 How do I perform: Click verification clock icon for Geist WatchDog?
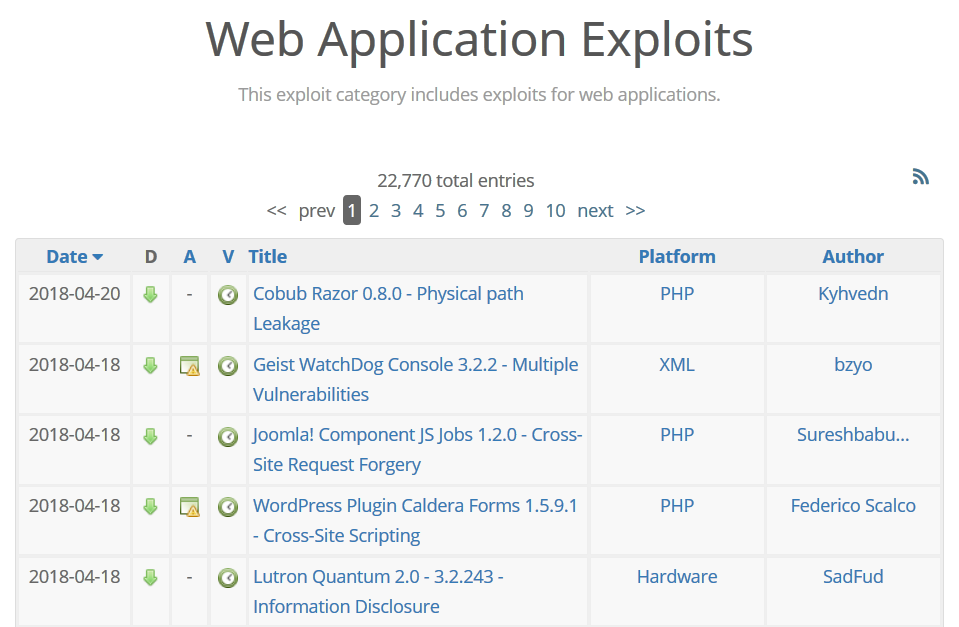click(228, 366)
